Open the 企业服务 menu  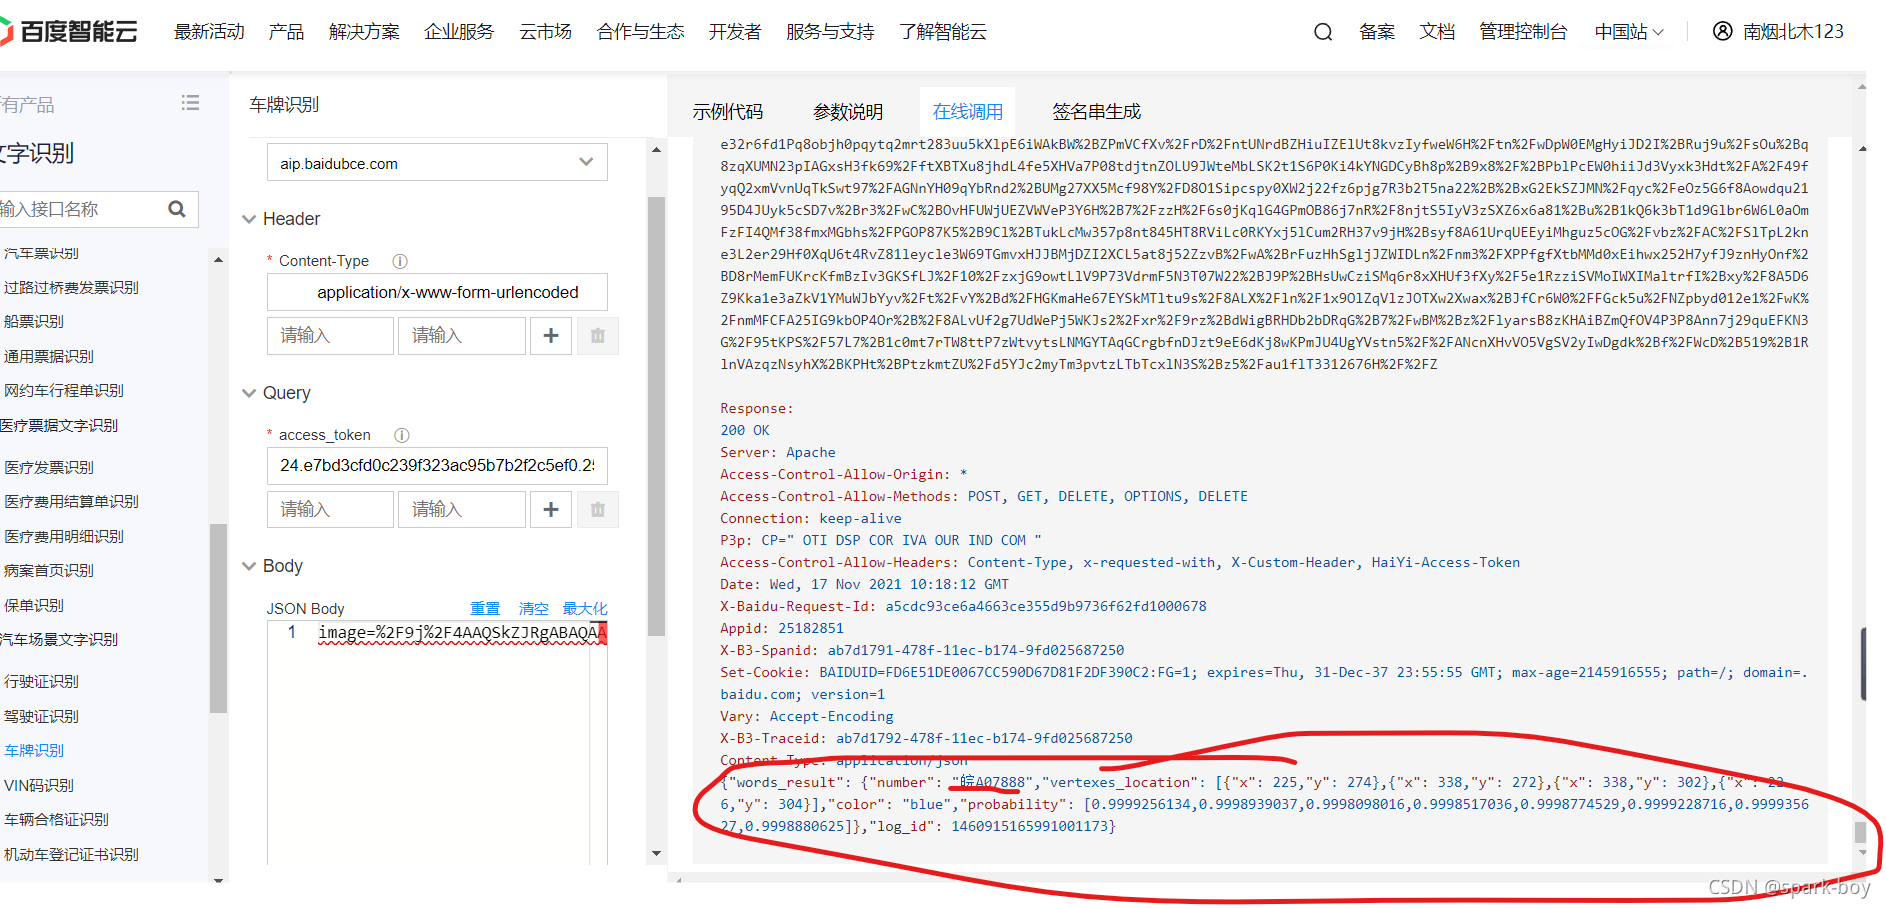[x=459, y=32]
